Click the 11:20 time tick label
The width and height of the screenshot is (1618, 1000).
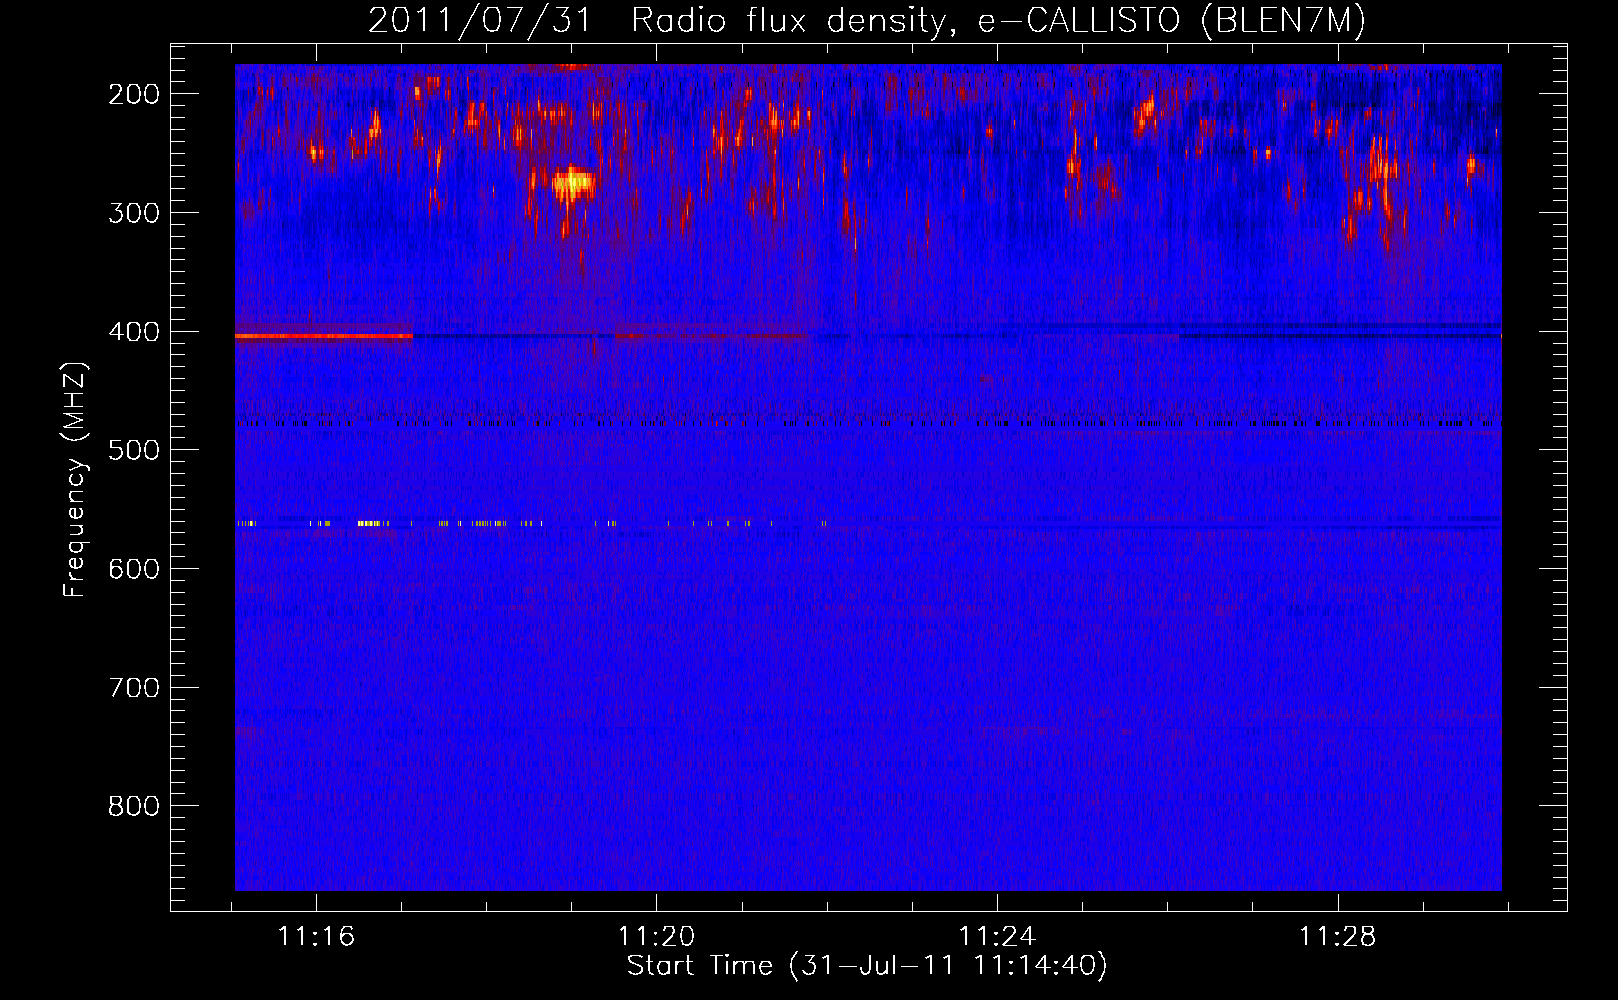coord(656,937)
